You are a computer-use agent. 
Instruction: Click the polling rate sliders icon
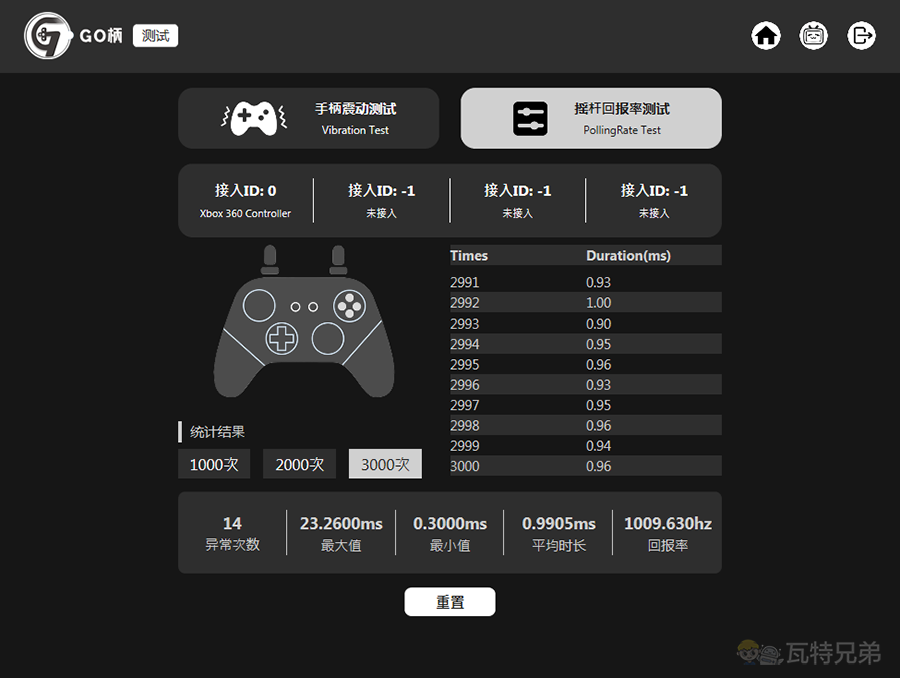point(530,118)
